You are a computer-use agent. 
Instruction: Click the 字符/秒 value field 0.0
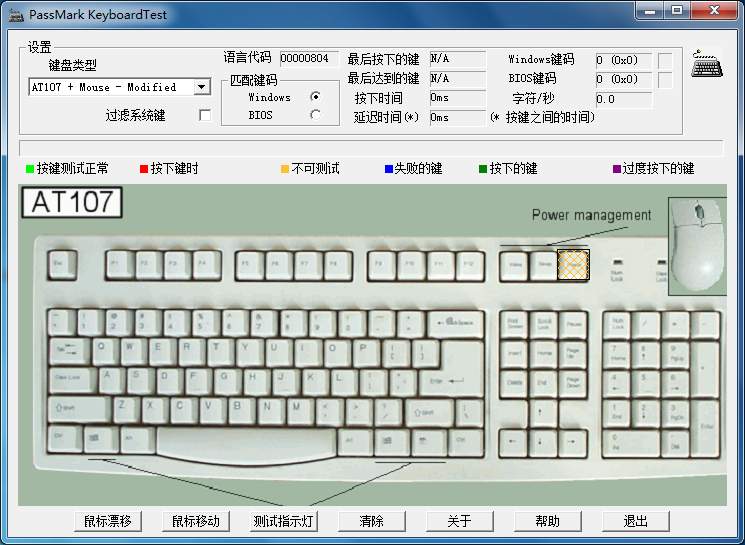[x=624, y=99]
